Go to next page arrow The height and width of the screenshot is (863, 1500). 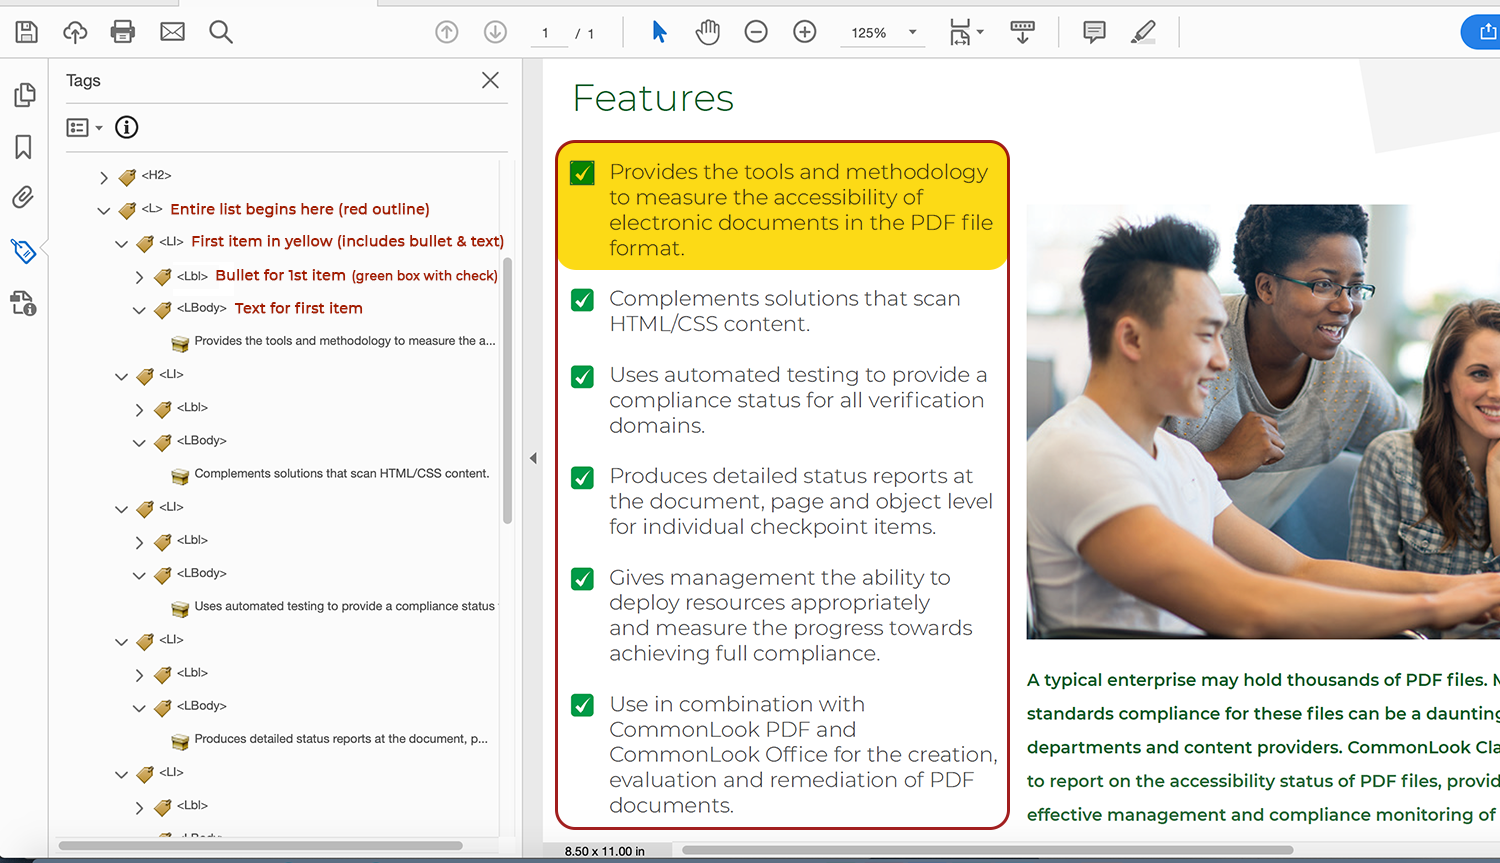(495, 32)
